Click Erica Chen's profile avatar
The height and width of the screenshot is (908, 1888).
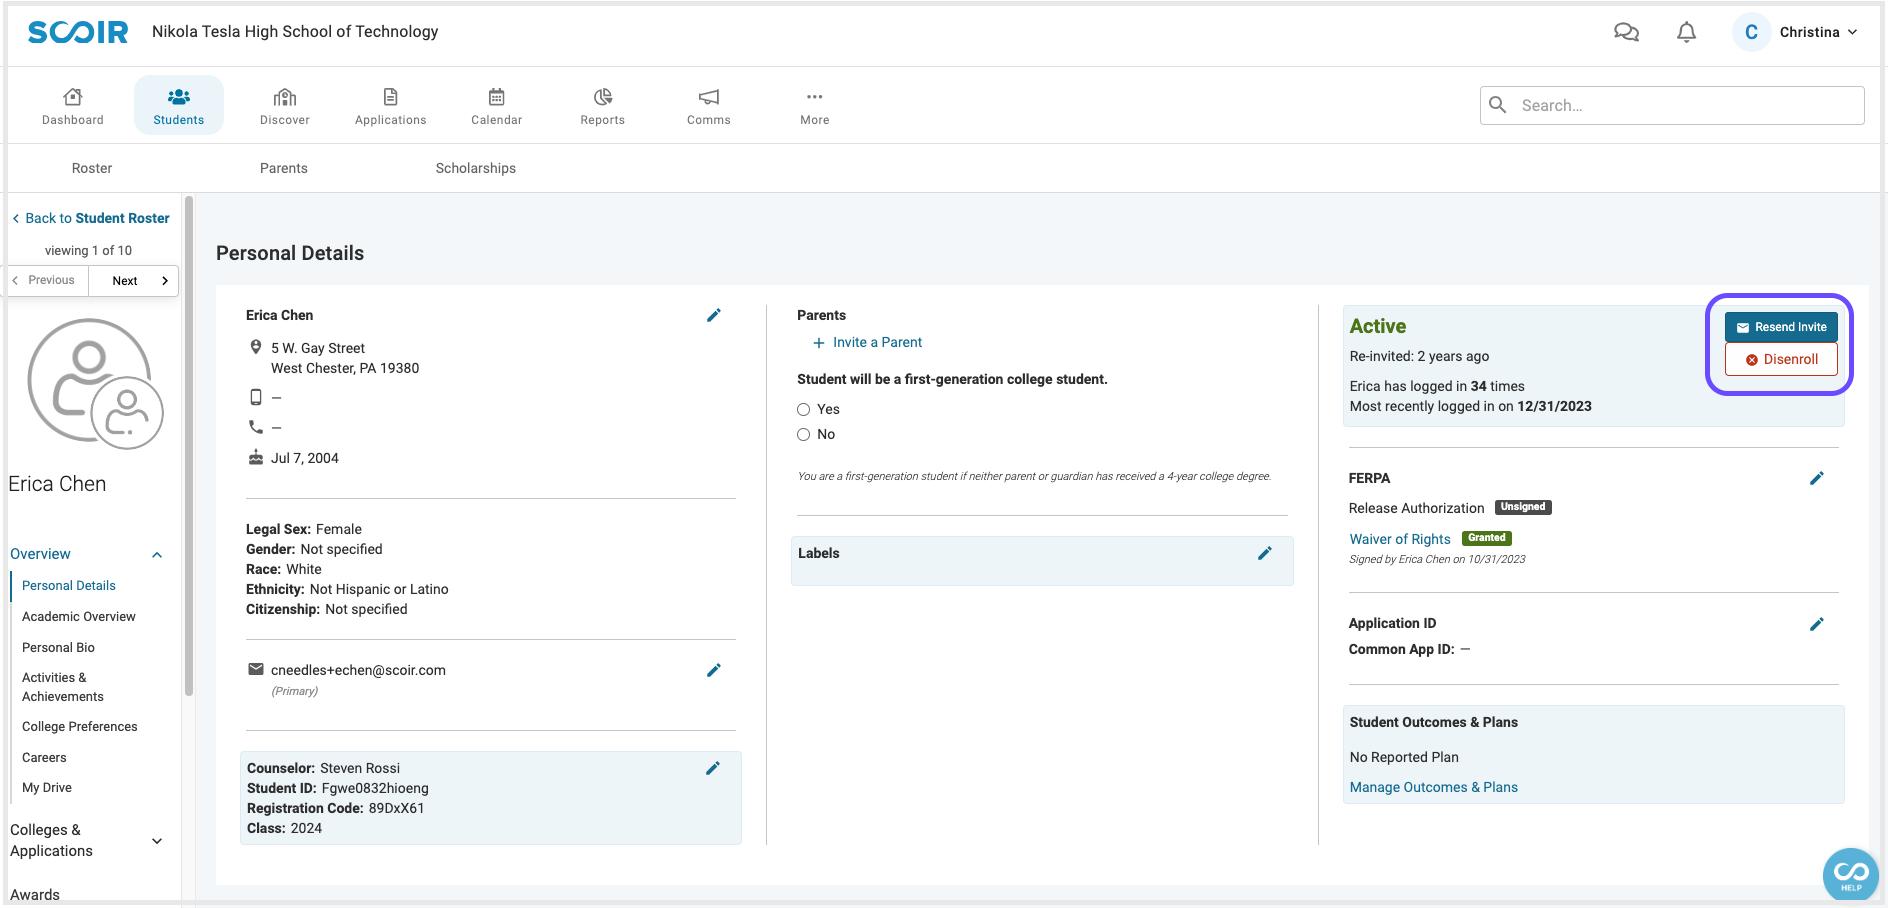tap(95, 384)
